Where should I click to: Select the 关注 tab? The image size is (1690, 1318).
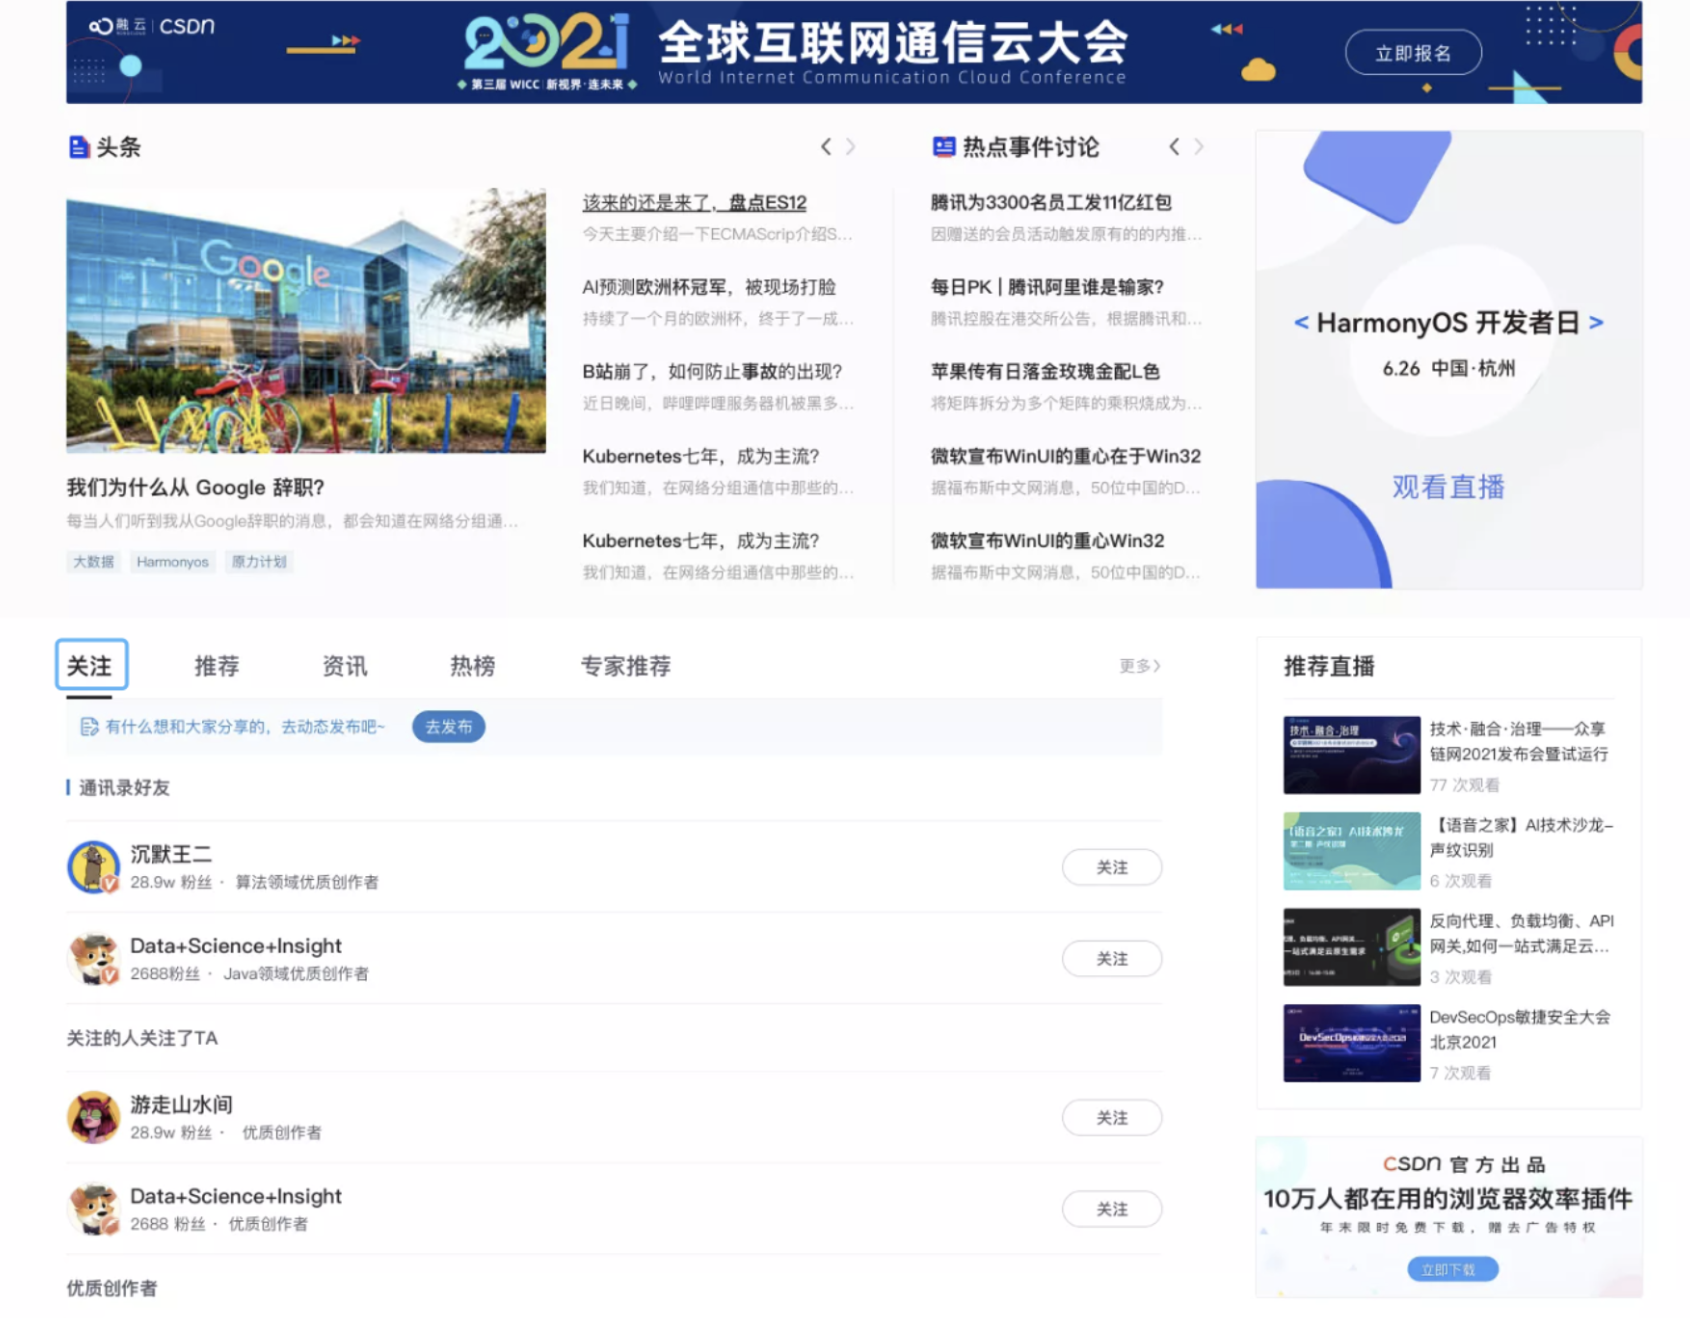point(91,665)
